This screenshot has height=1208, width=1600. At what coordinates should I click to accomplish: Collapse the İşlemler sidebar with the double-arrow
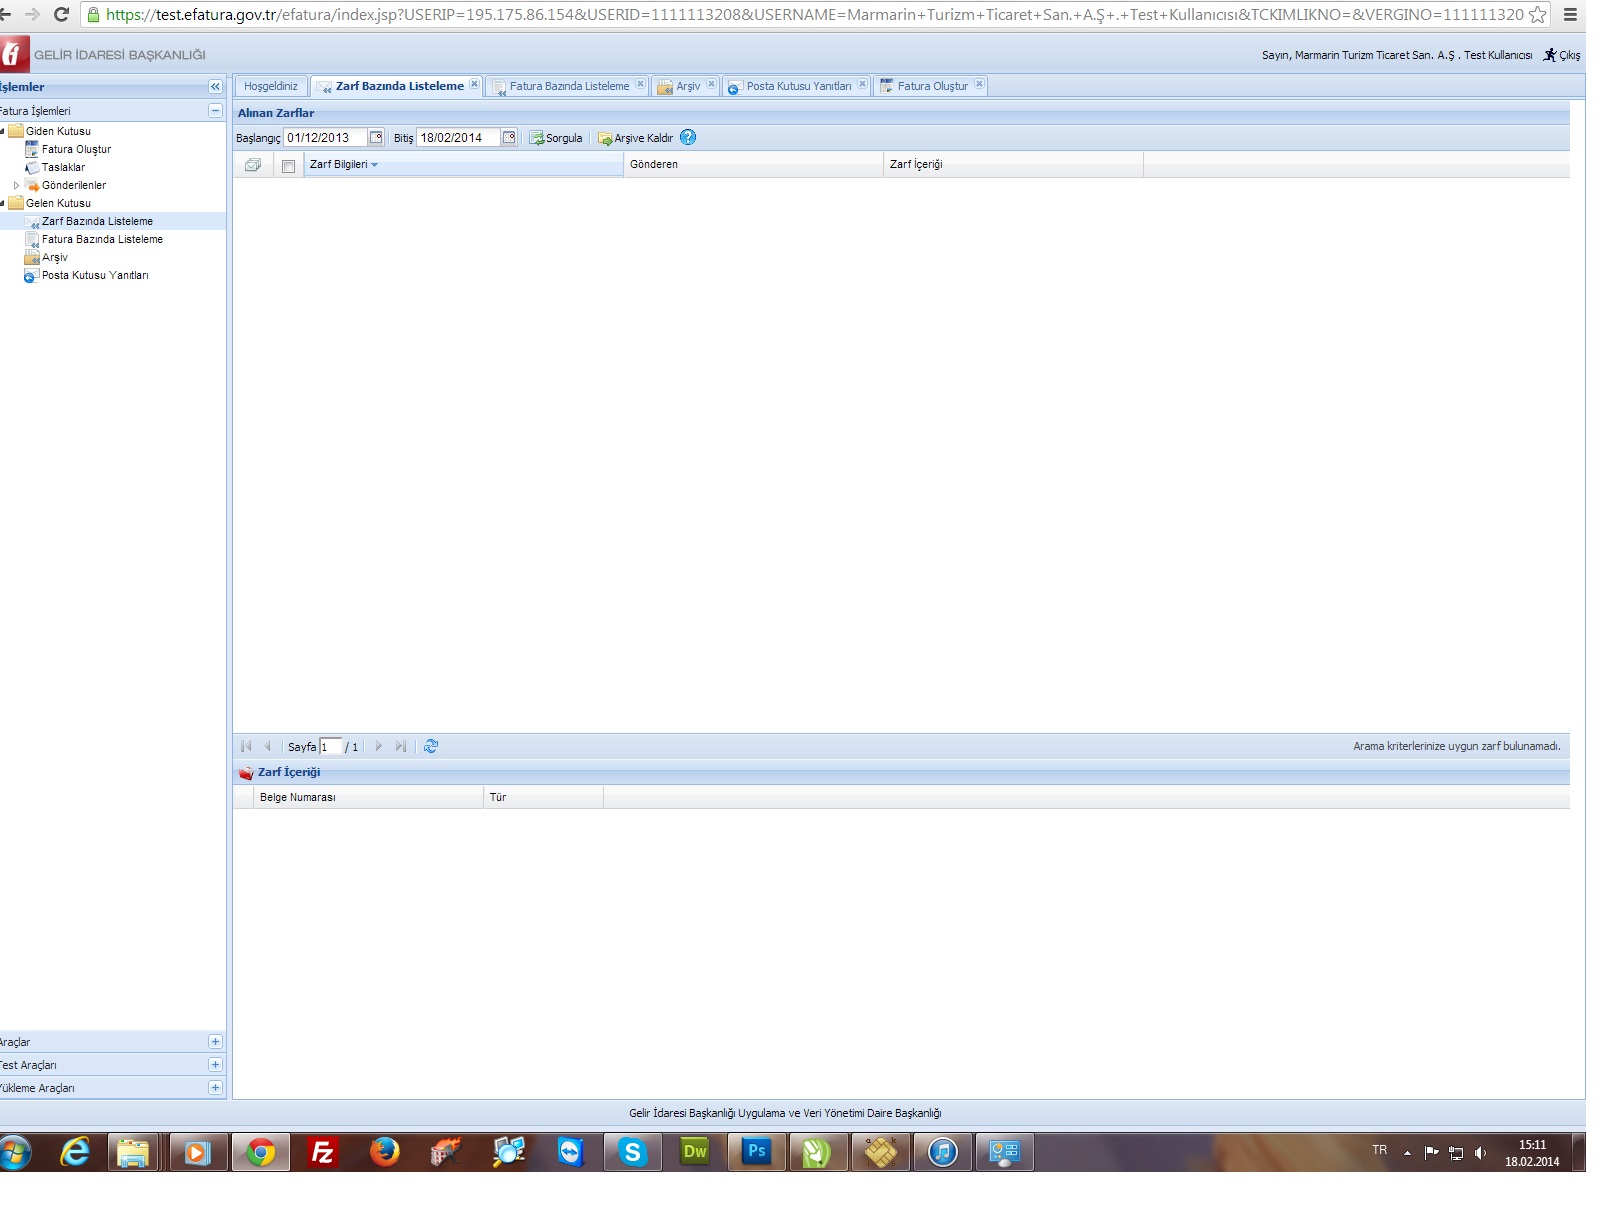click(215, 87)
